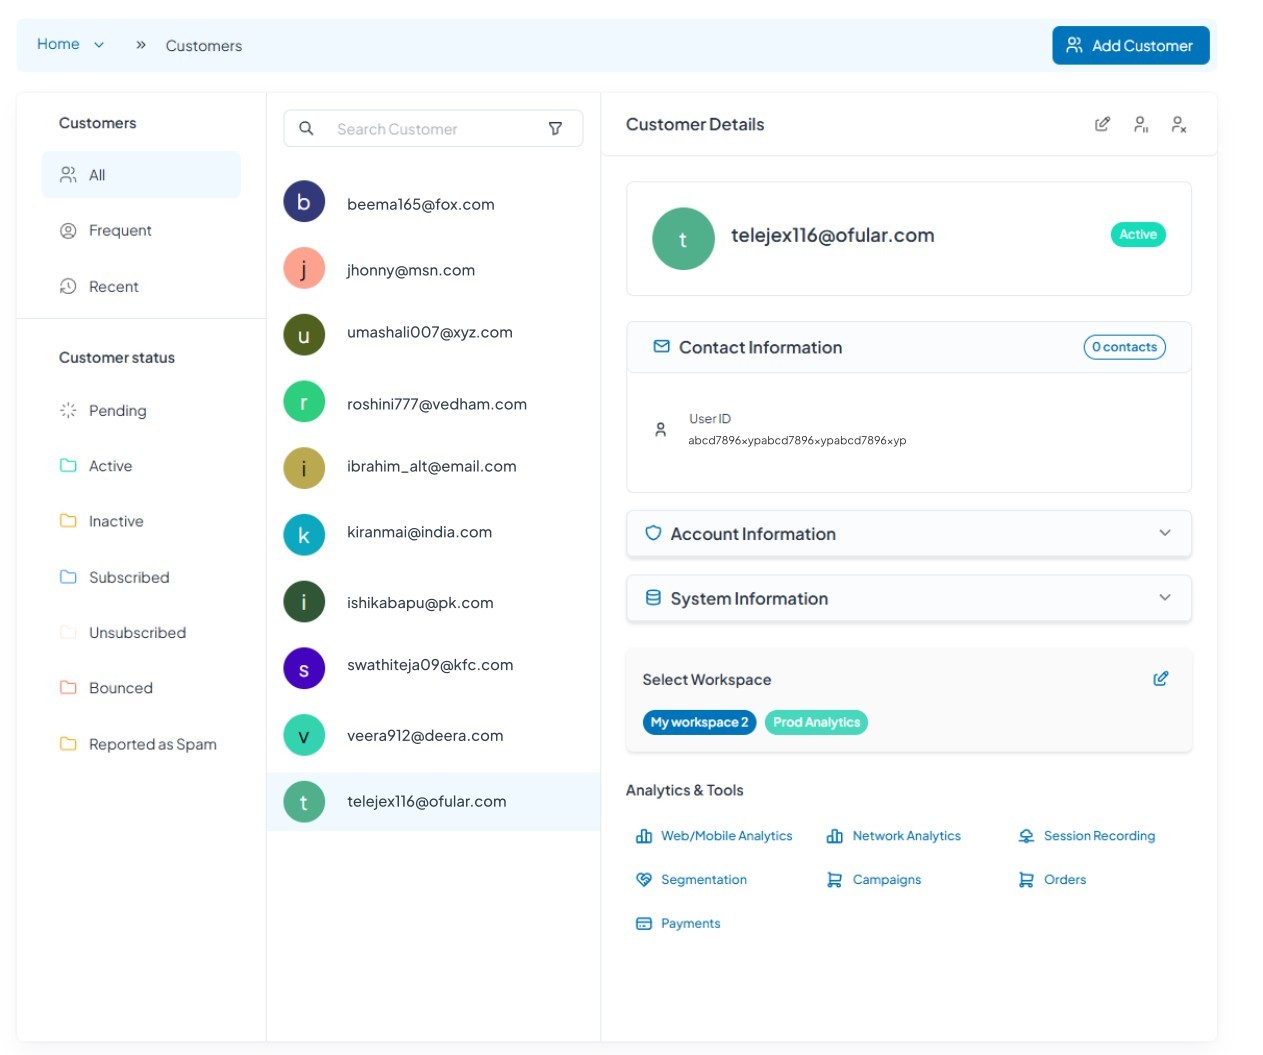1263x1055 pixels.
Task: Click the Segmentation heart icon
Action: pos(644,880)
